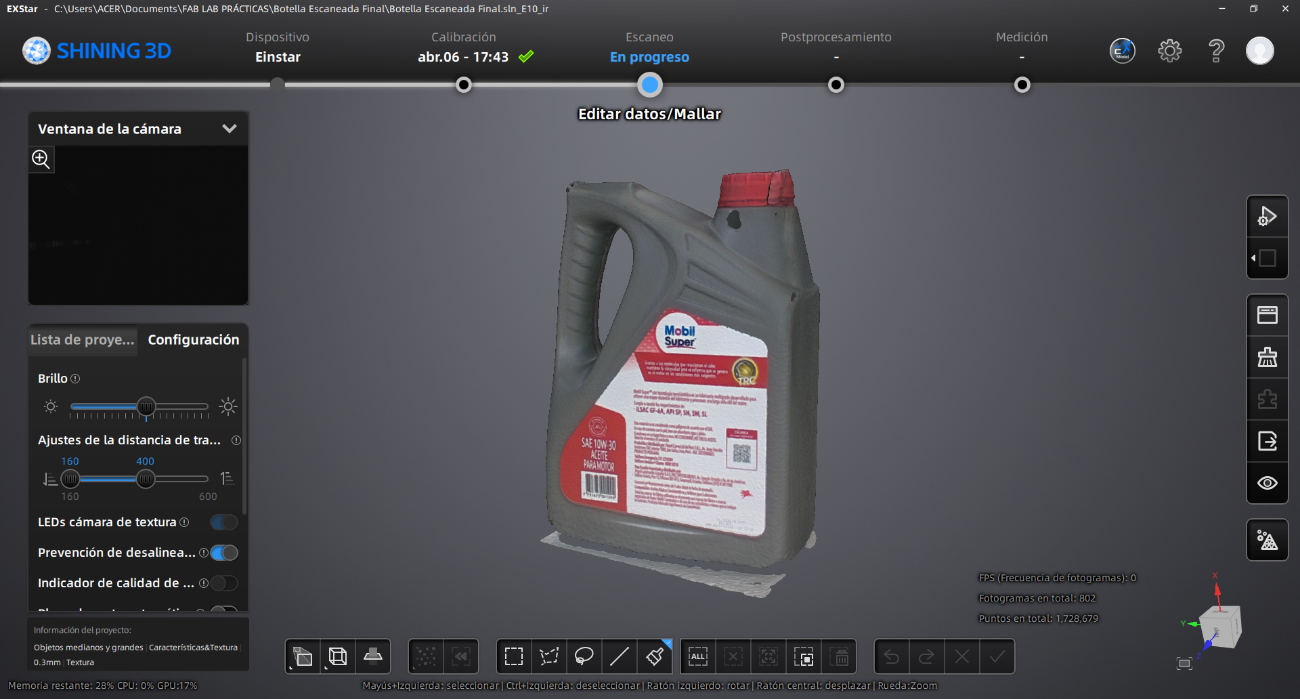The image size is (1300, 699).
Task: Click the cutting plane icon
Action: pos(373,657)
